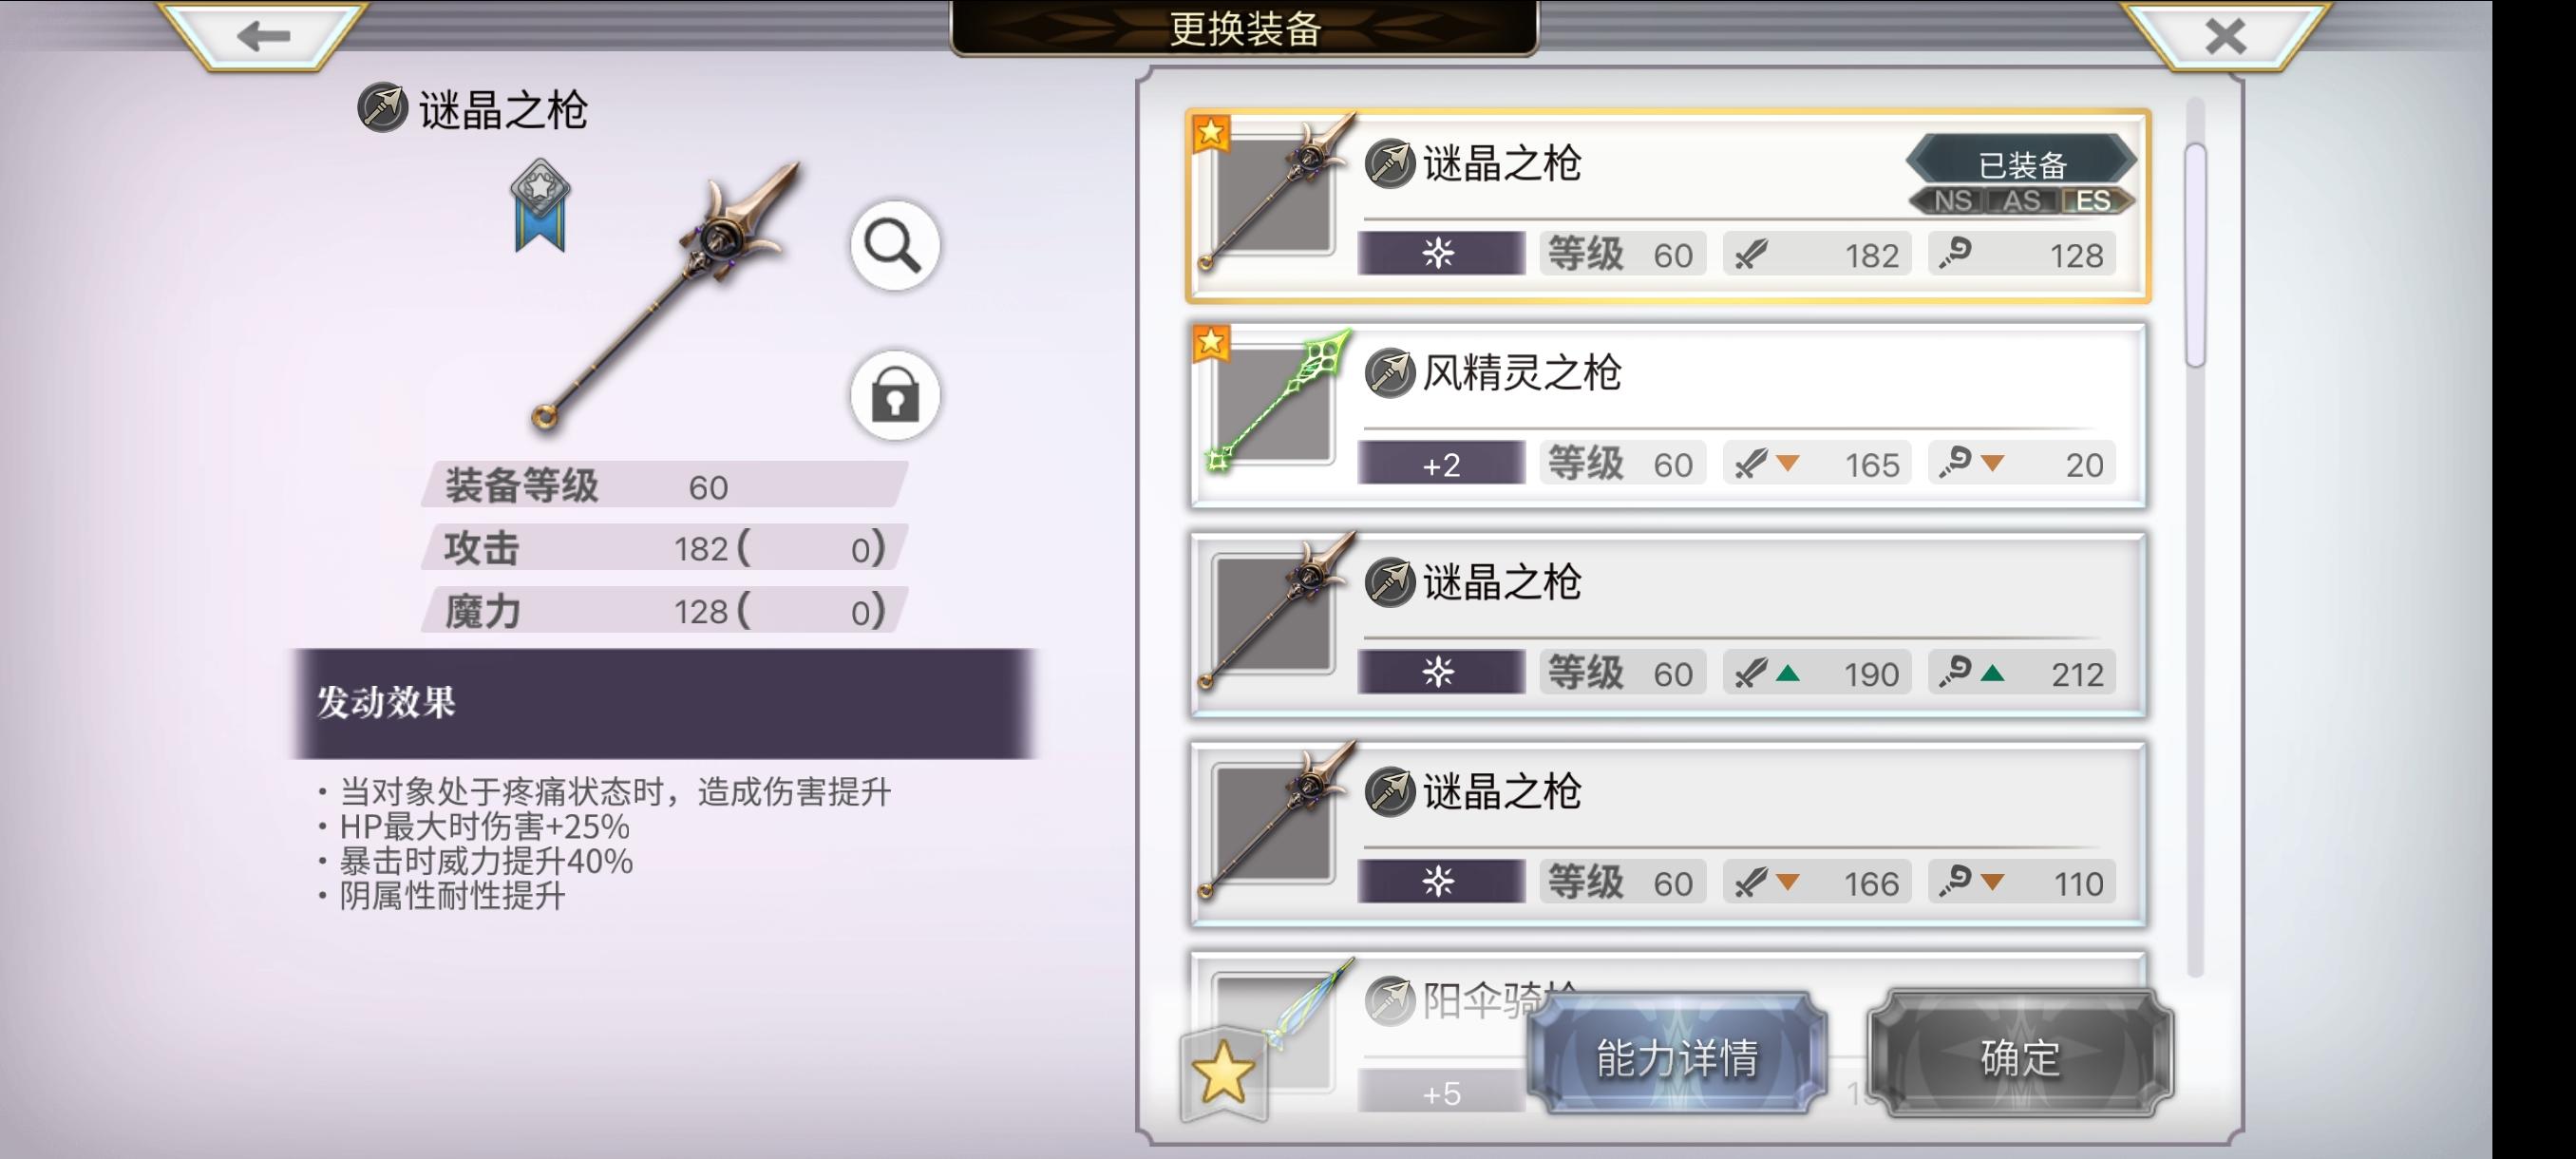Click the 确定 confirm button

[2020, 1055]
